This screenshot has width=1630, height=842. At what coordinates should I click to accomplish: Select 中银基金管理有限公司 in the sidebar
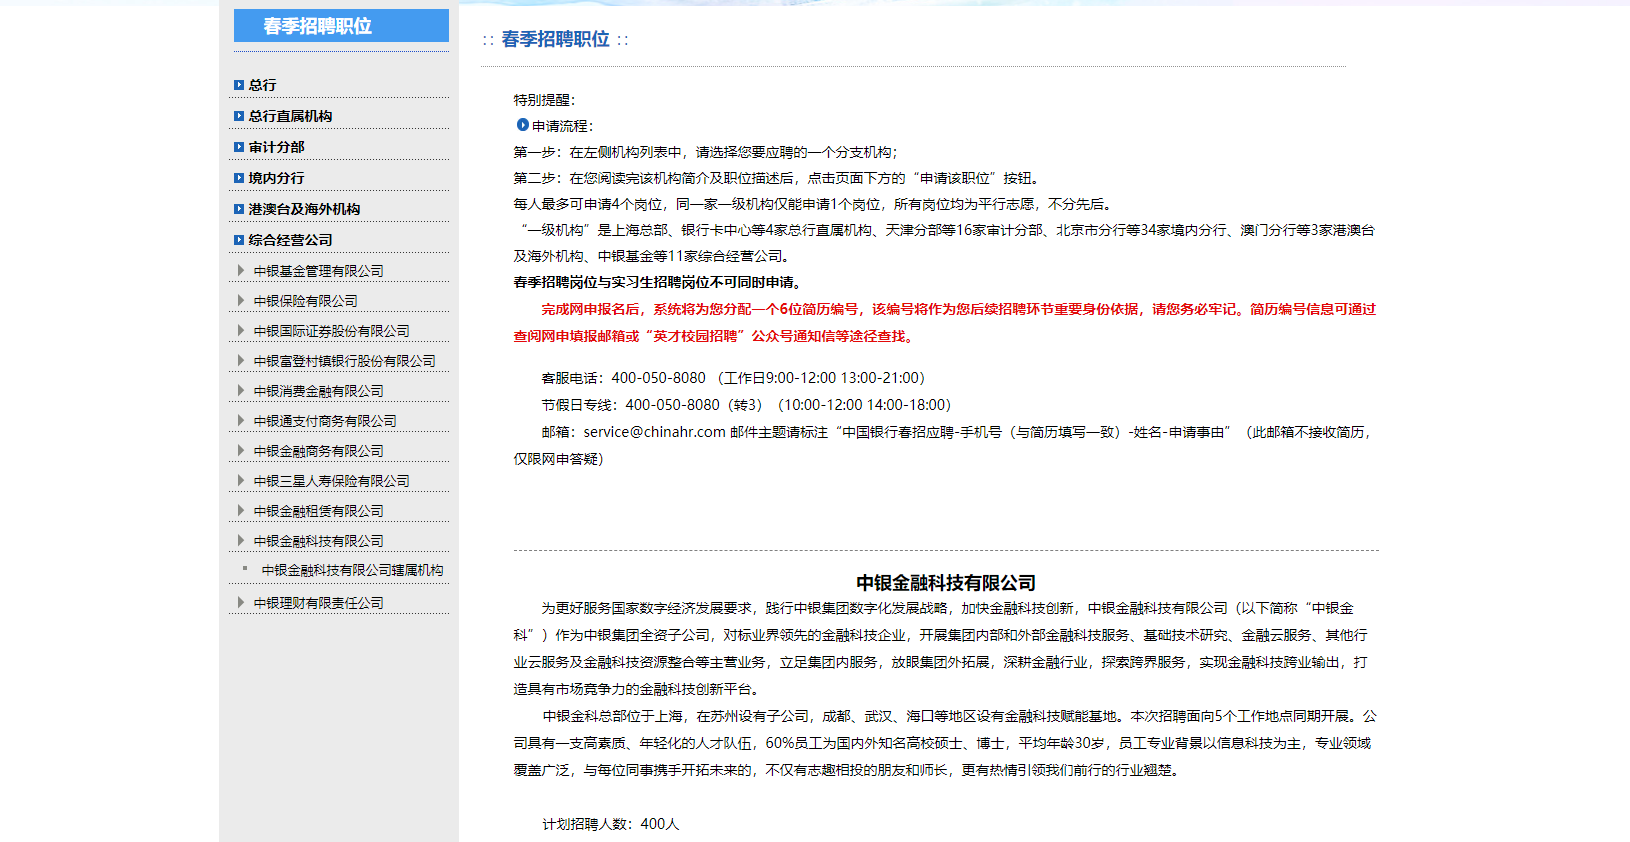tap(318, 271)
